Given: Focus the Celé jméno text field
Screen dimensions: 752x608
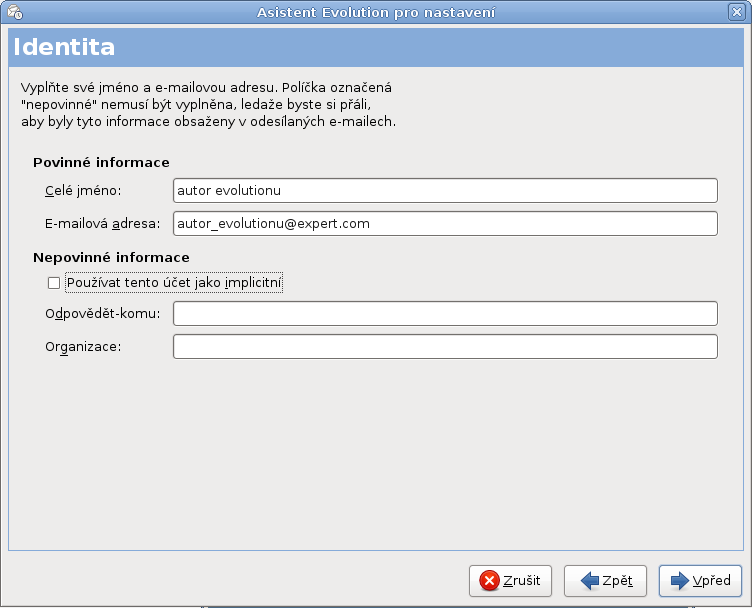Looking at the screenshot, I should (445, 190).
